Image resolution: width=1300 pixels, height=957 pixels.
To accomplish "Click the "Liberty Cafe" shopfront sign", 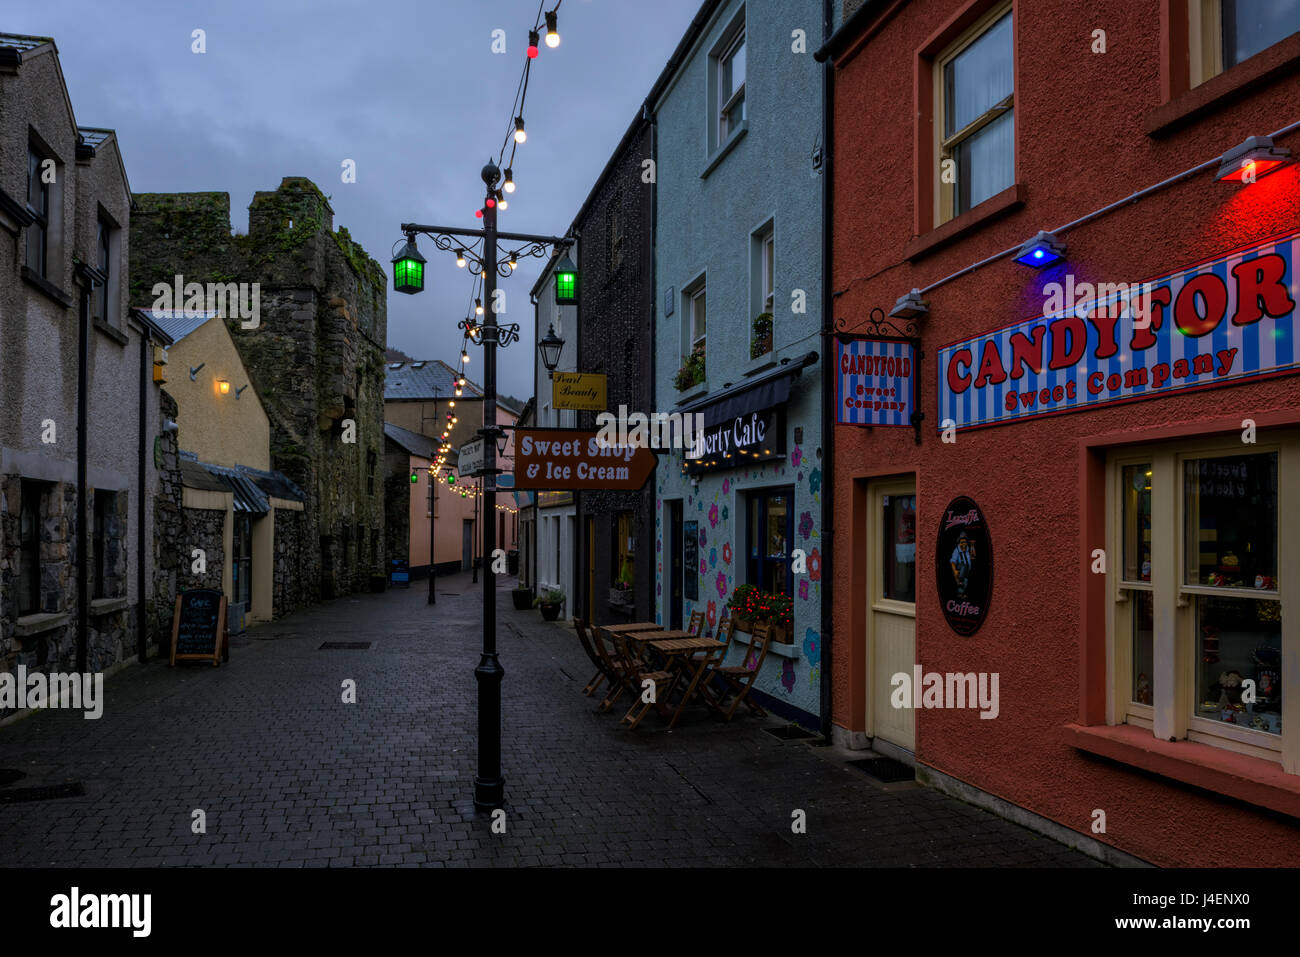I will tap(735, 439).
